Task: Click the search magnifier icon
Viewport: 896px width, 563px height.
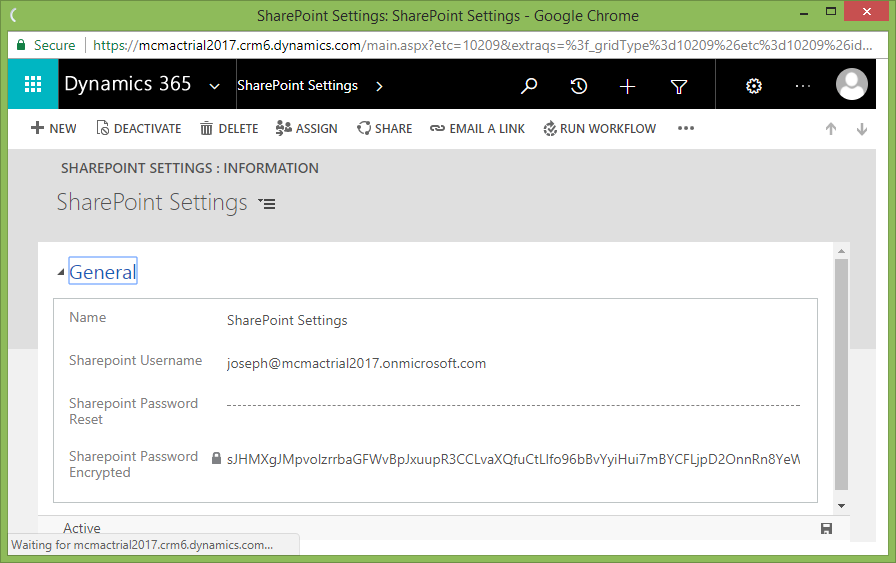Action: [529, 86]
